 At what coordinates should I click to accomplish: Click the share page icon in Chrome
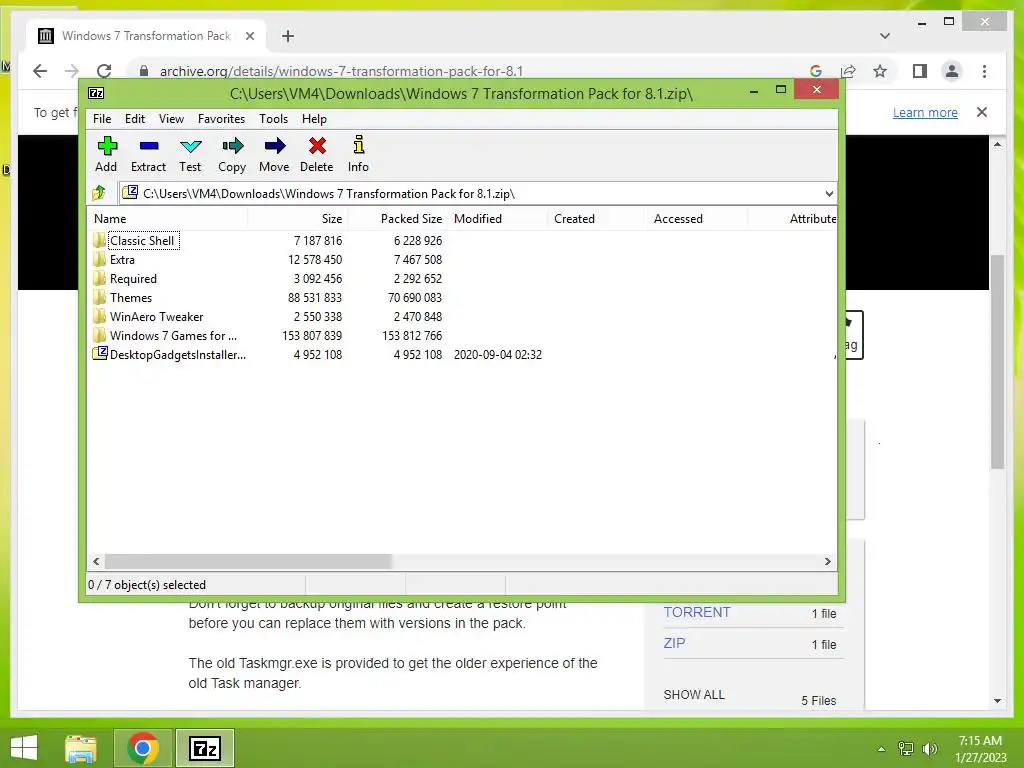(848, 71)
